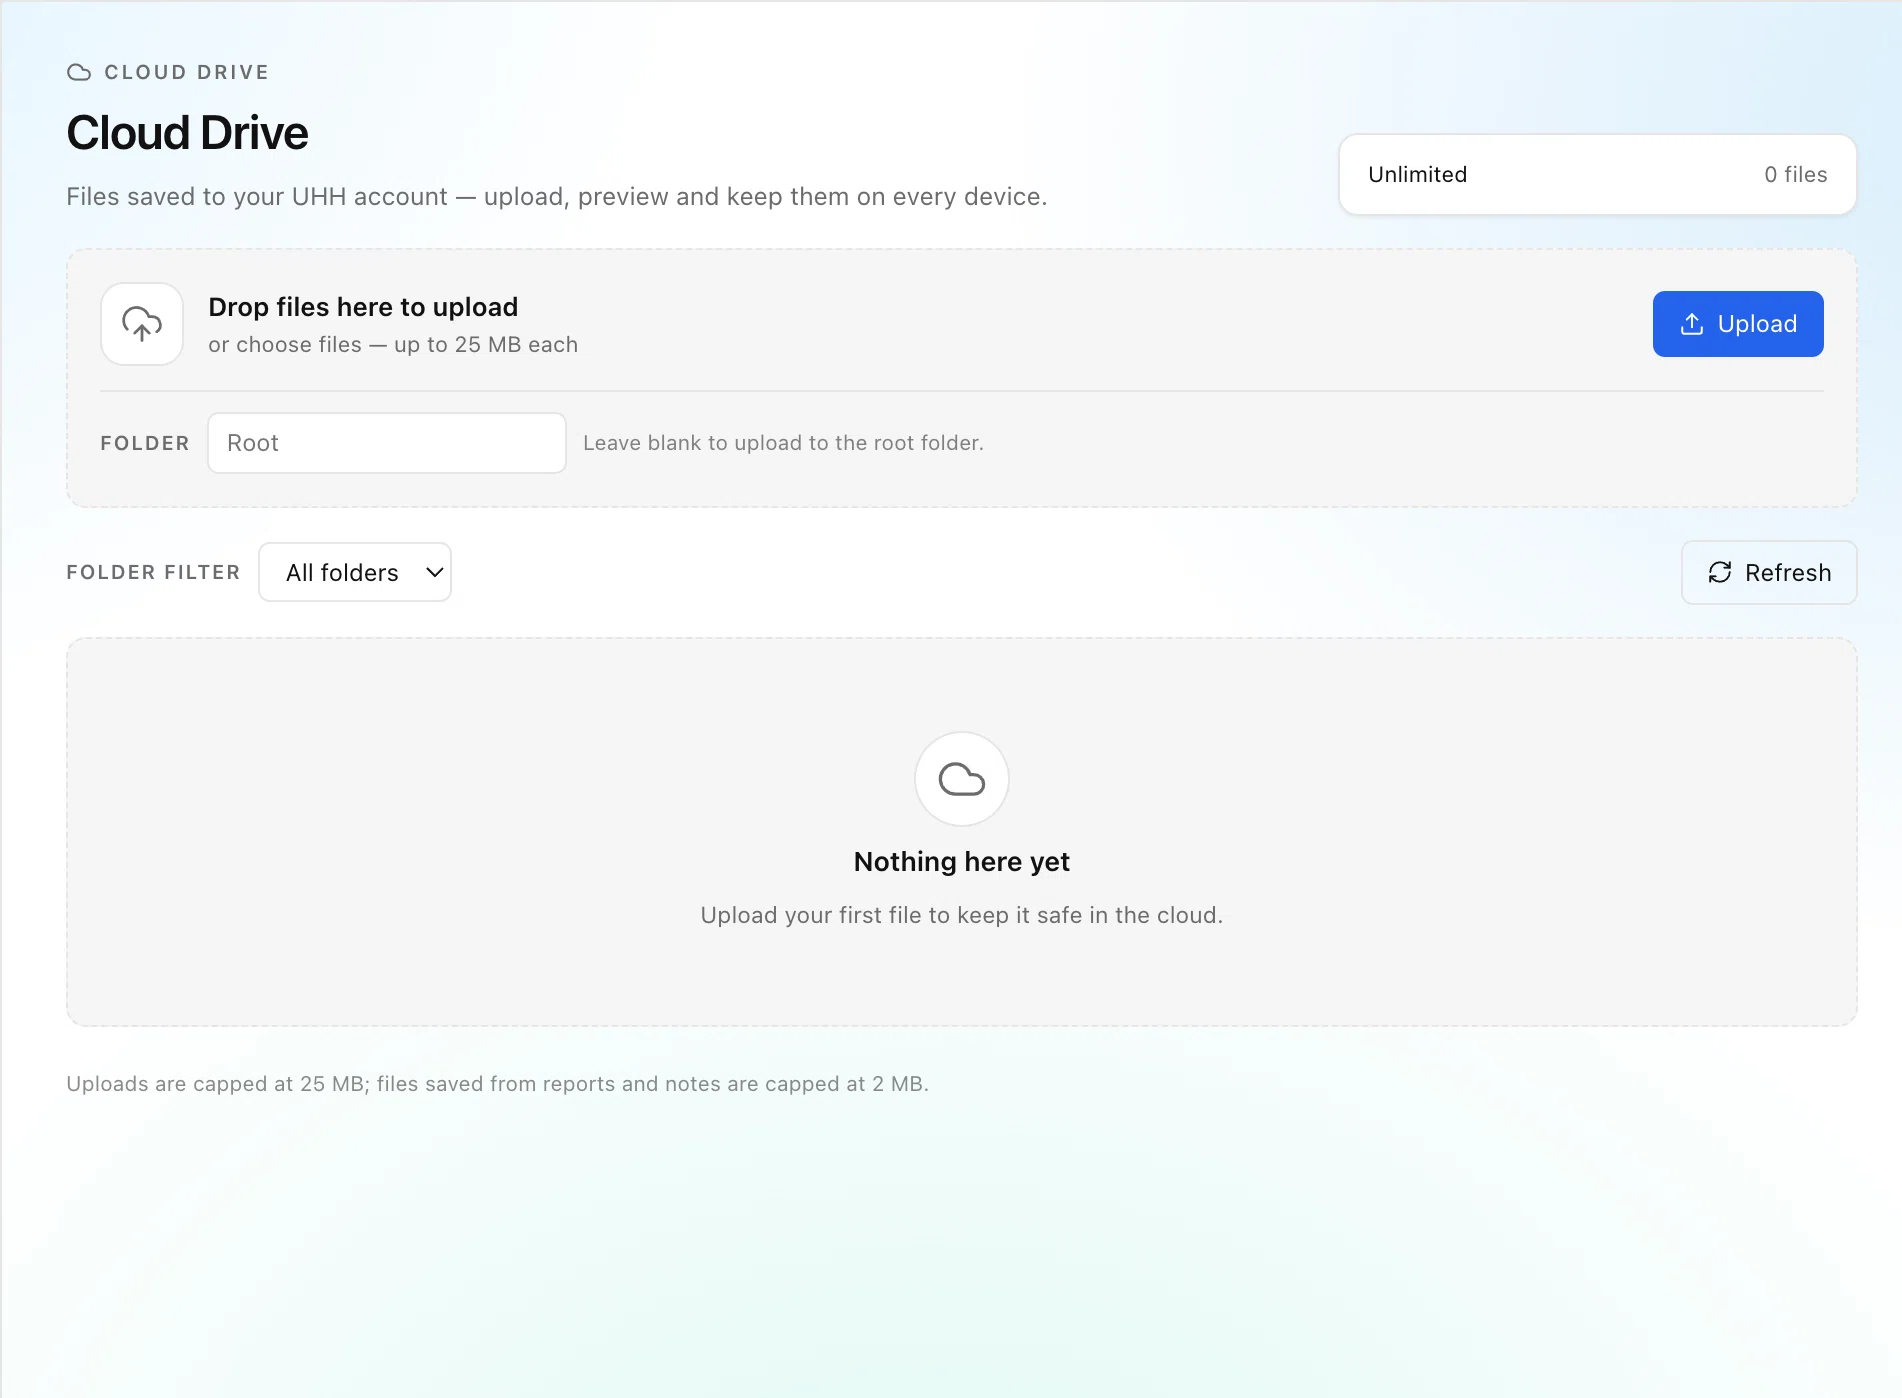Open the All folders filter dropdown
Screen dimensions: 1902x1398
[x=355, y=572]
